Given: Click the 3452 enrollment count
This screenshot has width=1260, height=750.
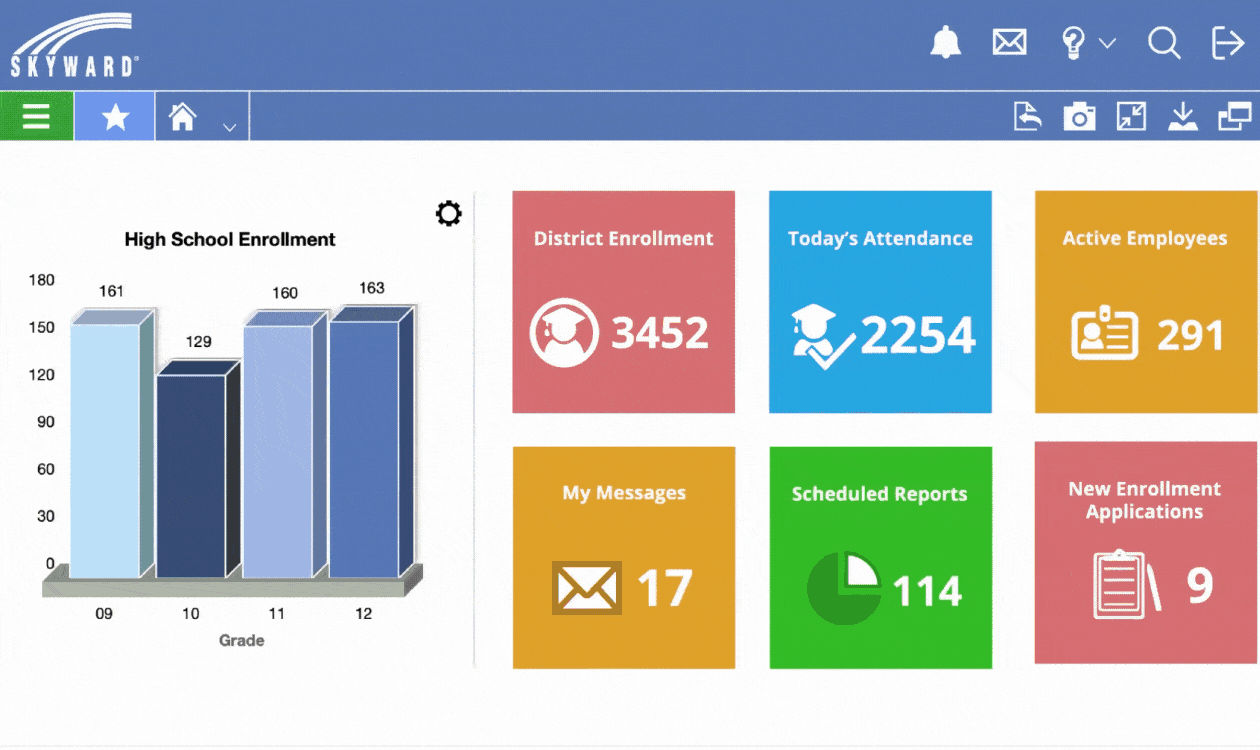Looking at the screenshot, I should click(x=660, y=333).
